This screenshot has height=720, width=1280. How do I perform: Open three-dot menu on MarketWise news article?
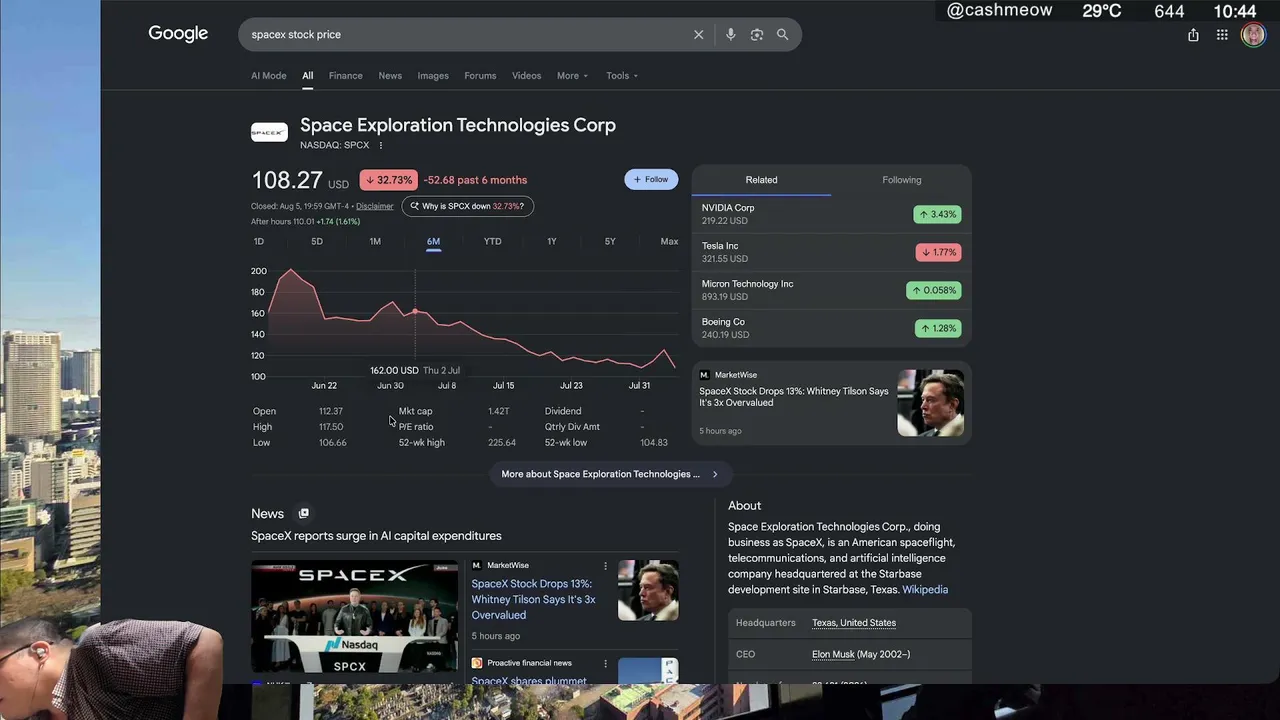(x=605, y=566)
